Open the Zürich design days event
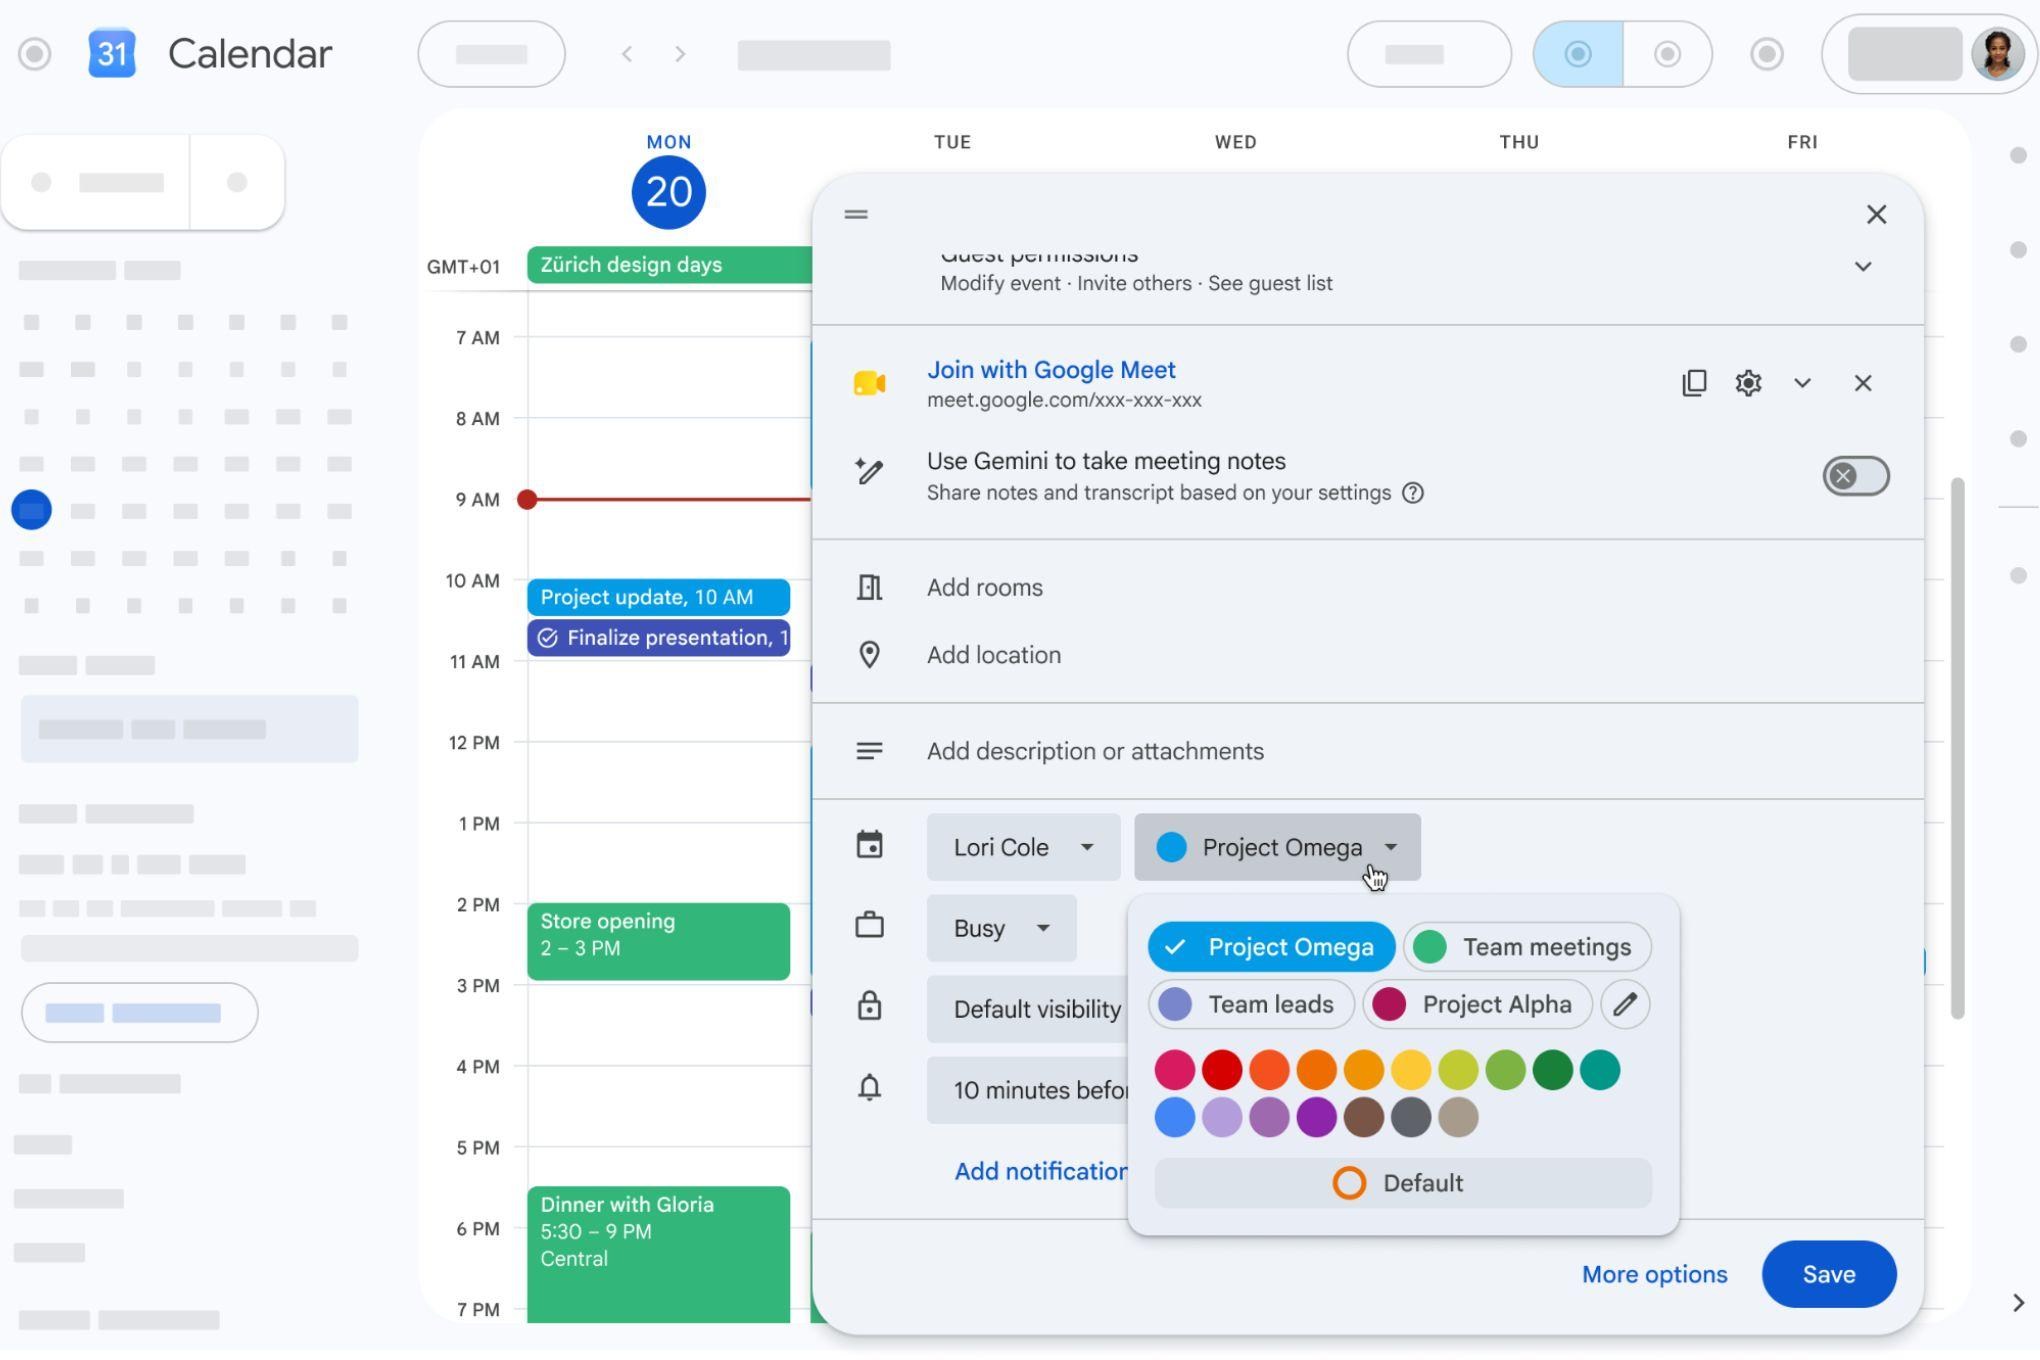2040x1360 pixels. pos(669,265)
